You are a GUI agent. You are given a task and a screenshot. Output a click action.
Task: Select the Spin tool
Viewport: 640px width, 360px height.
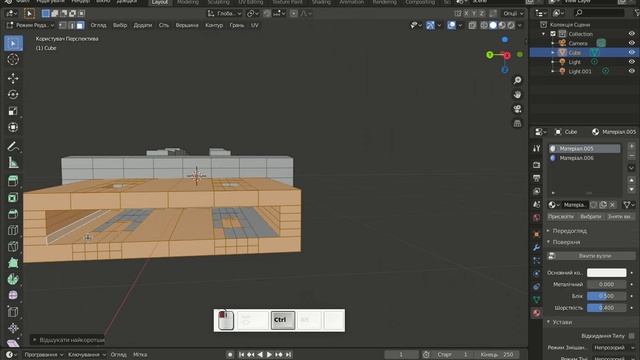coord(13,279)
